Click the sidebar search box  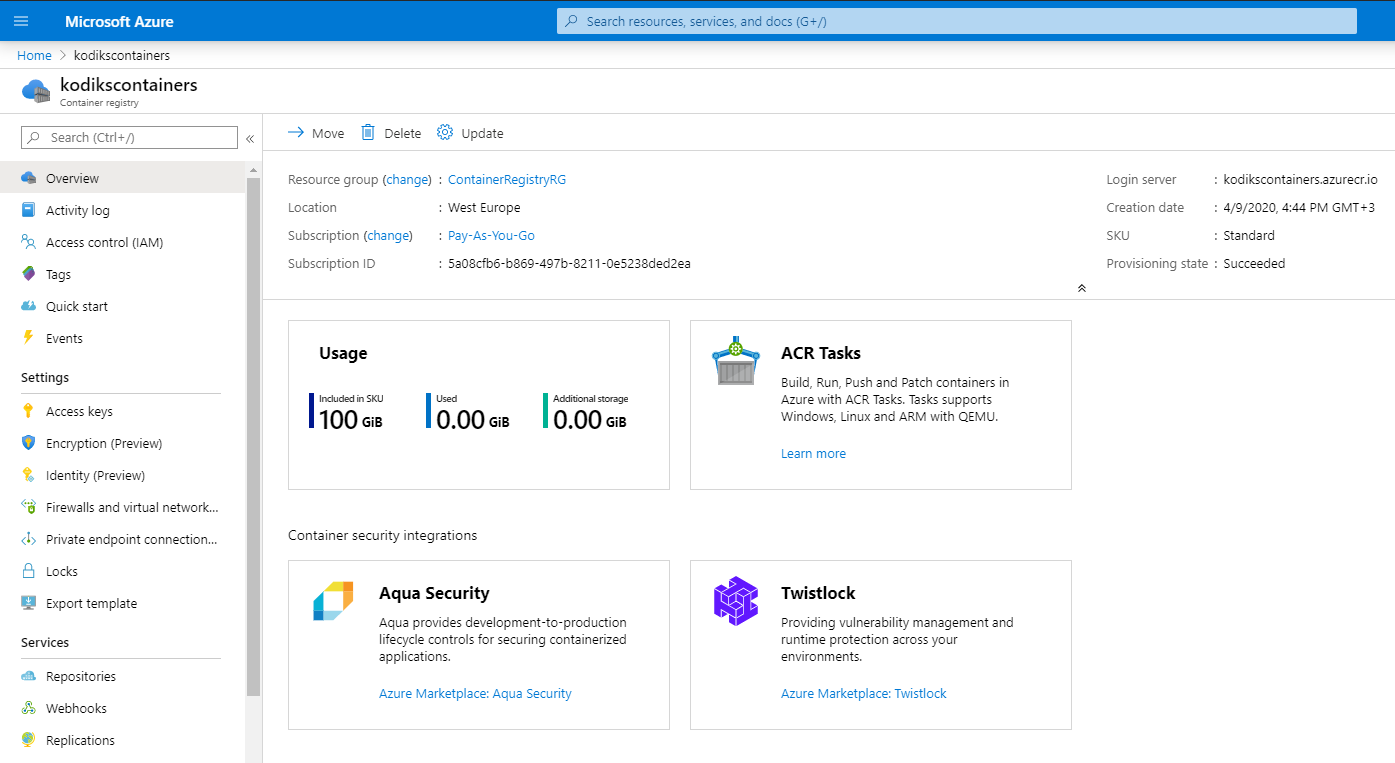[128, 137]
